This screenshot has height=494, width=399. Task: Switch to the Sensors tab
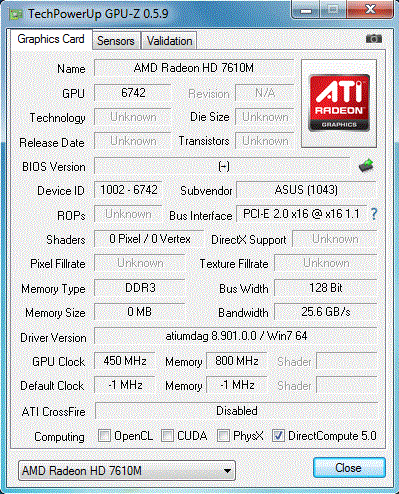(116, 41)
